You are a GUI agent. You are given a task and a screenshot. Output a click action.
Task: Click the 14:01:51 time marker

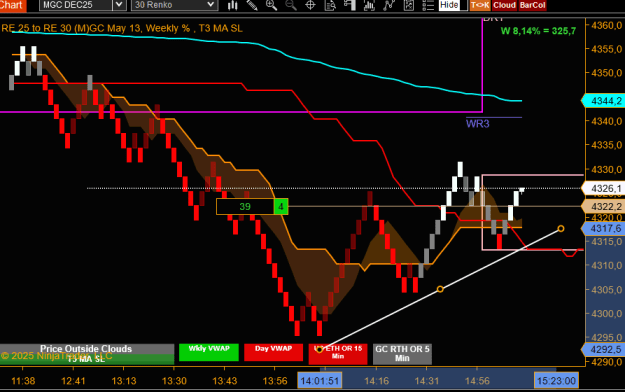[320, 380]
